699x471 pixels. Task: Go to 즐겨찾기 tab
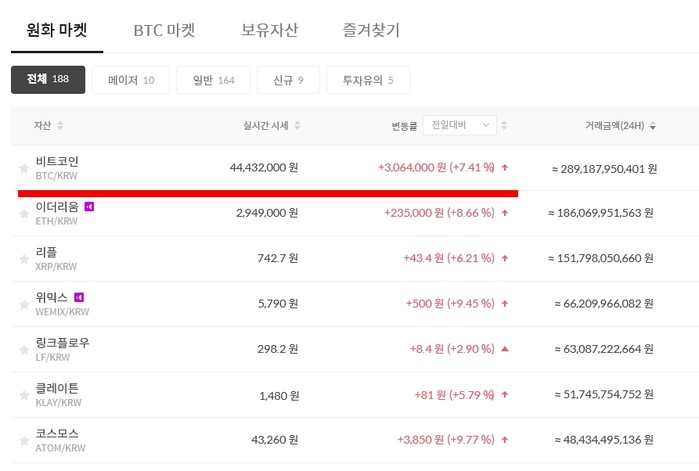pyautogui.click(x=370, y=30)
